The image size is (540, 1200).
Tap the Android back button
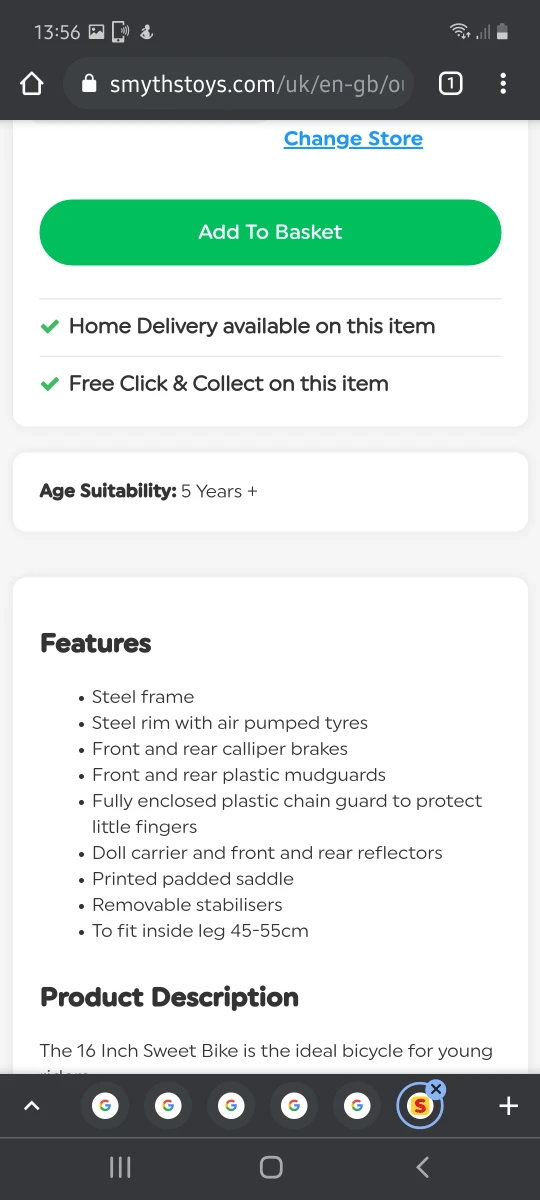422,1167
